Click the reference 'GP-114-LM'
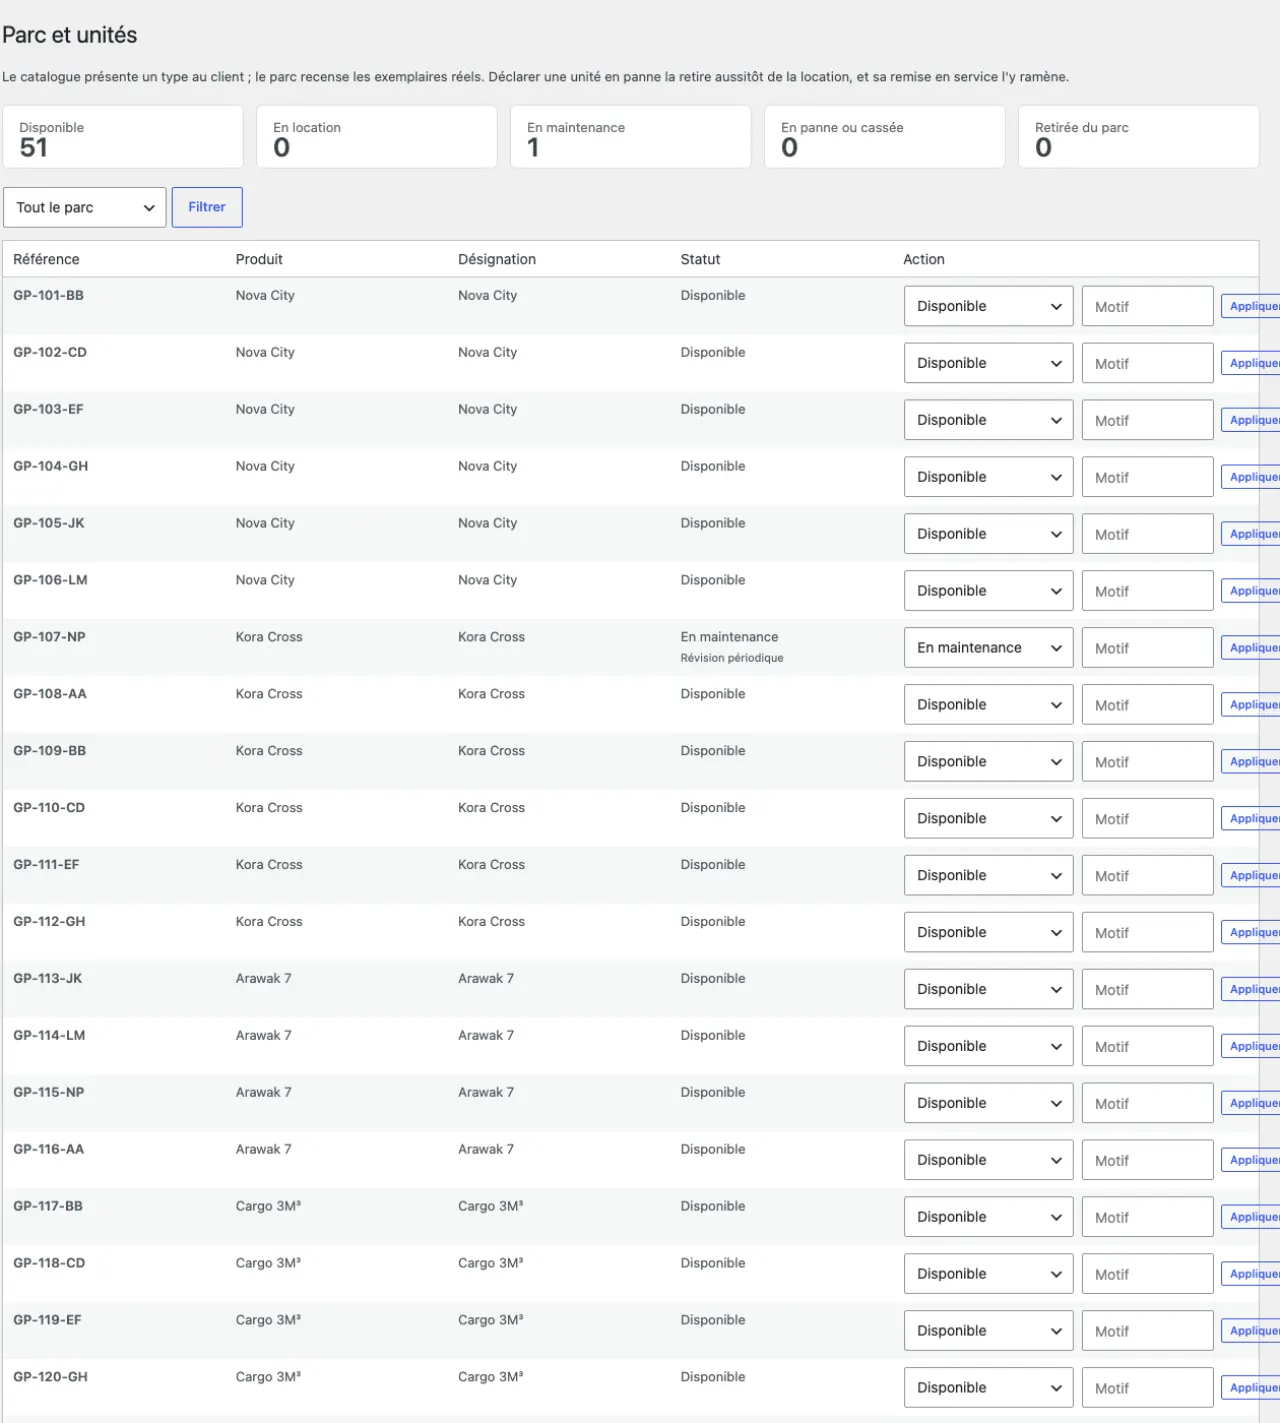Screen dimensions: 1280x1423 pyautogui.click(x=49, y=1036)
